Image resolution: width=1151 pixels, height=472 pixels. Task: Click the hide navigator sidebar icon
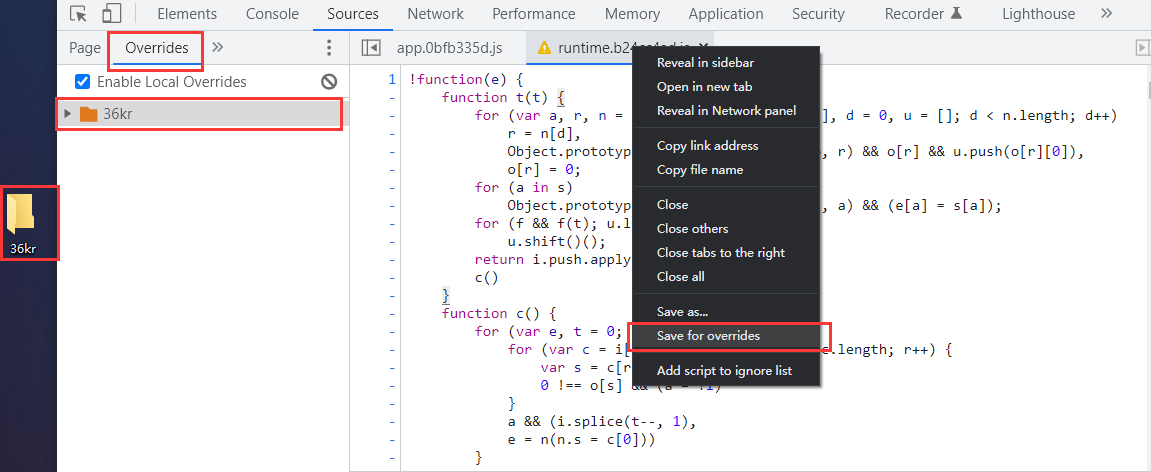(371, 48)
